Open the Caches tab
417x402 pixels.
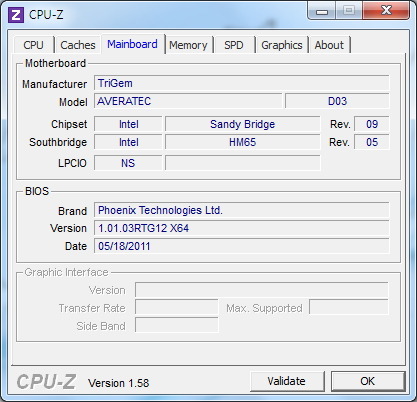click(78, 45)
